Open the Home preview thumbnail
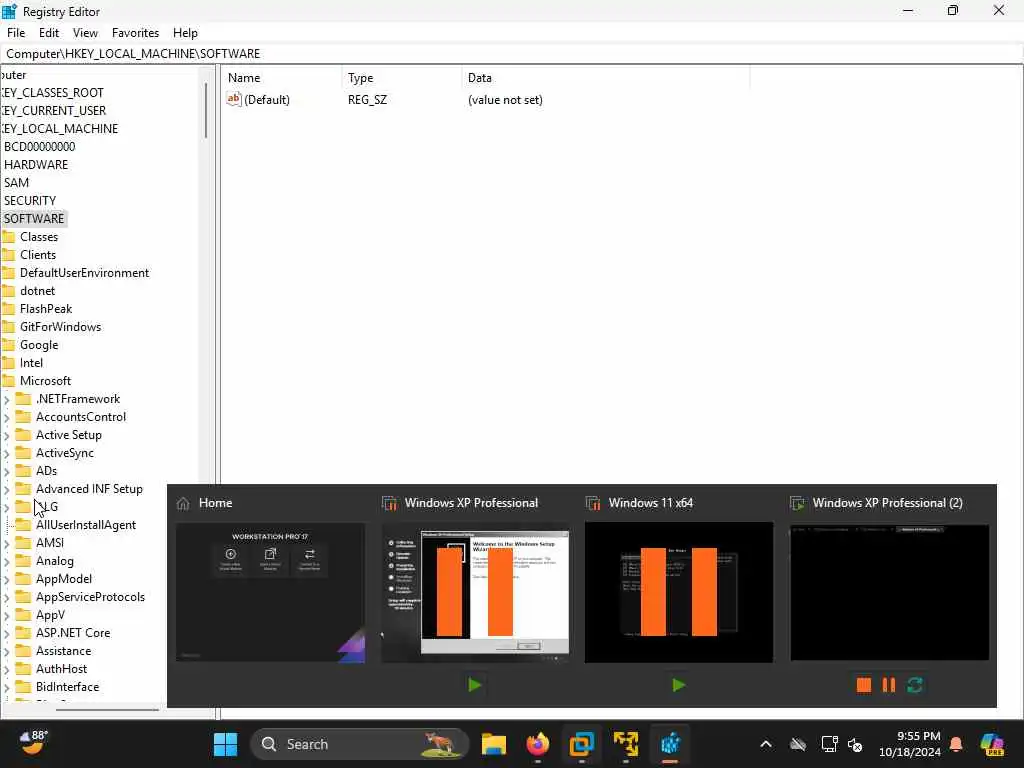Viewport: 1024px width, 768px height. (x=270, y=592)
